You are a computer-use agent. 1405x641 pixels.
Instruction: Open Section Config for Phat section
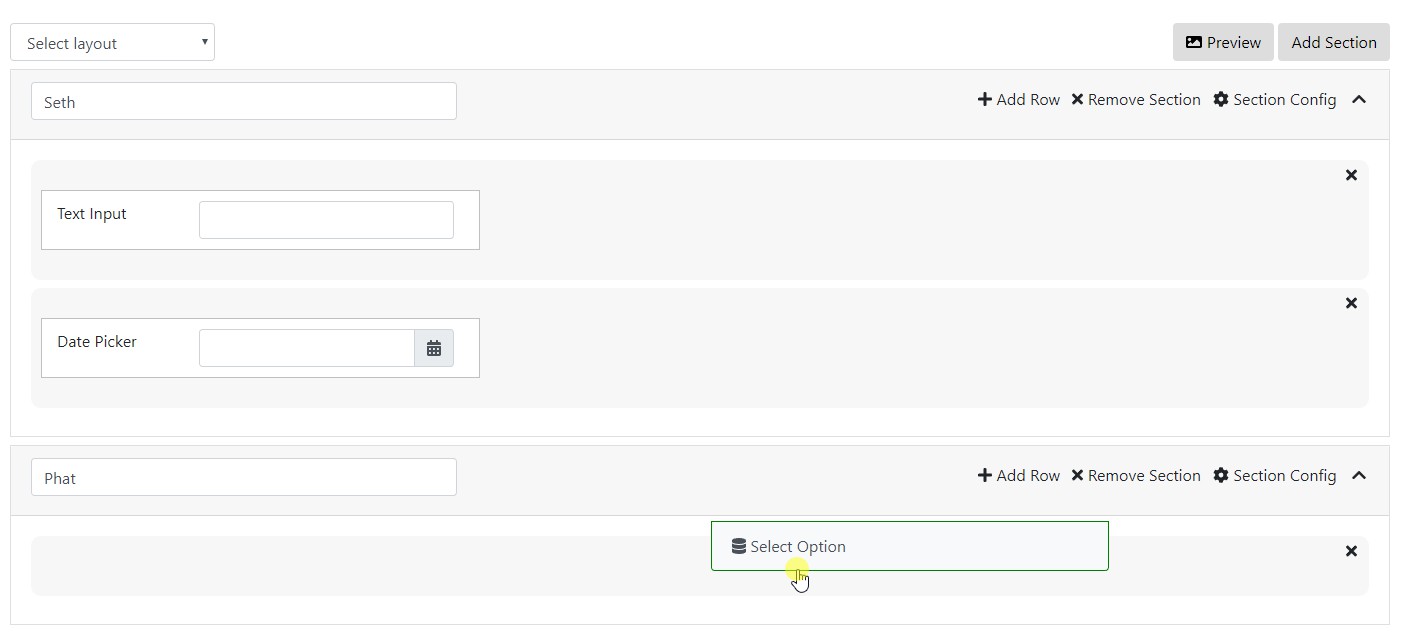[x=1275, y=476]
